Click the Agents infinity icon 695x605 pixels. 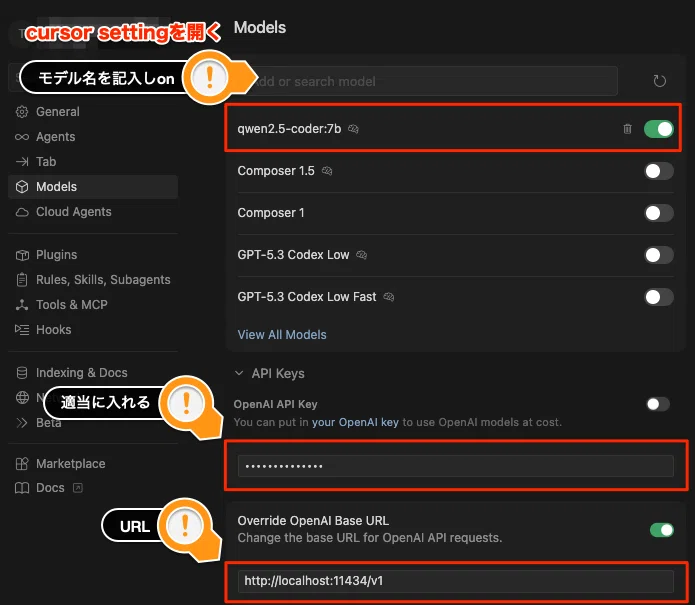(x=22, y=137)
